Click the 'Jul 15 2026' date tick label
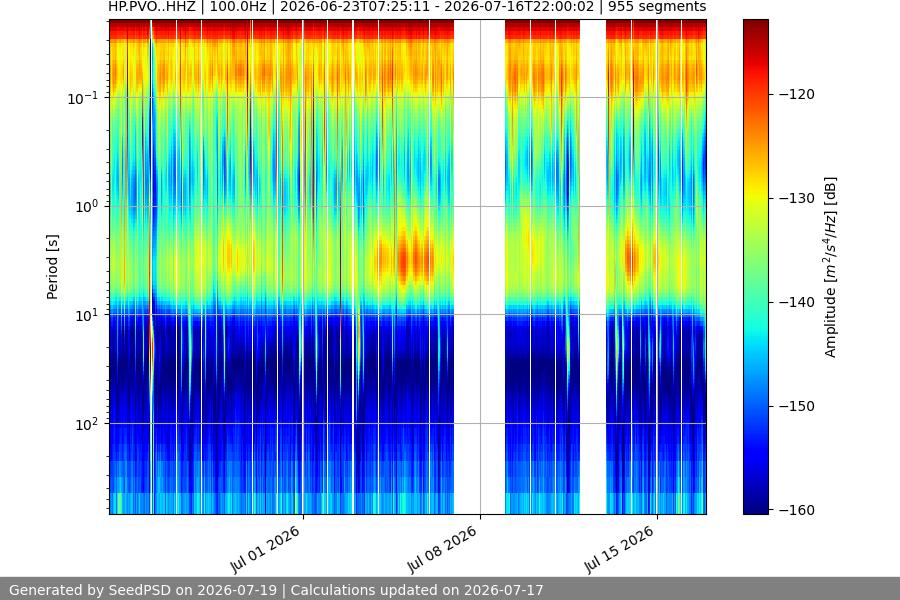 [x=619, y=549]
